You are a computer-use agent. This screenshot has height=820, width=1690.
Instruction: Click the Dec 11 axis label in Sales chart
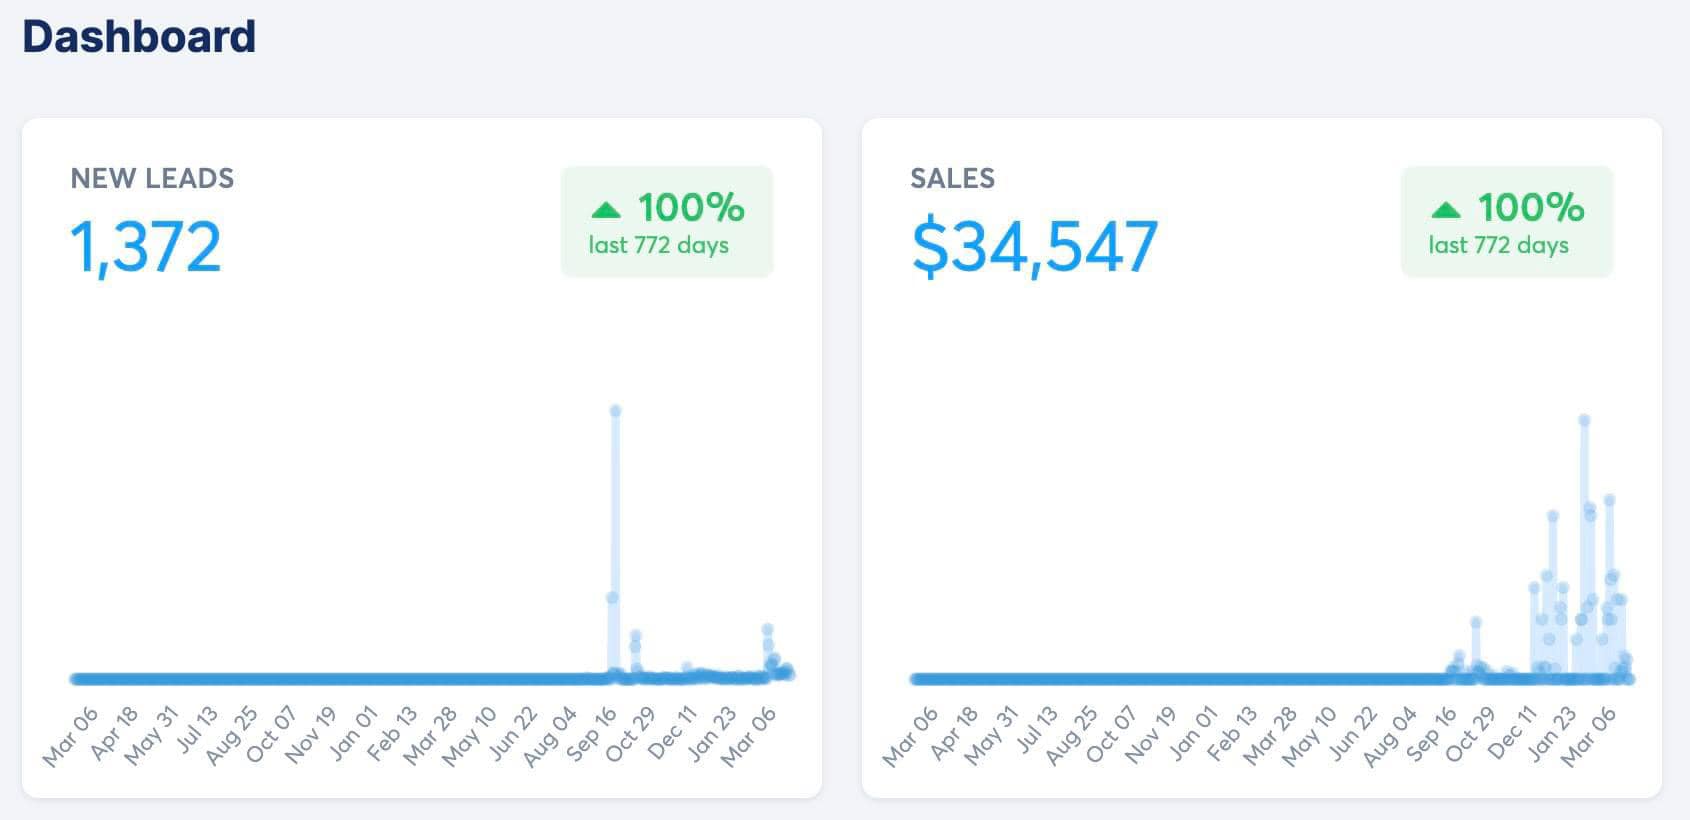tap(1512, 734)
